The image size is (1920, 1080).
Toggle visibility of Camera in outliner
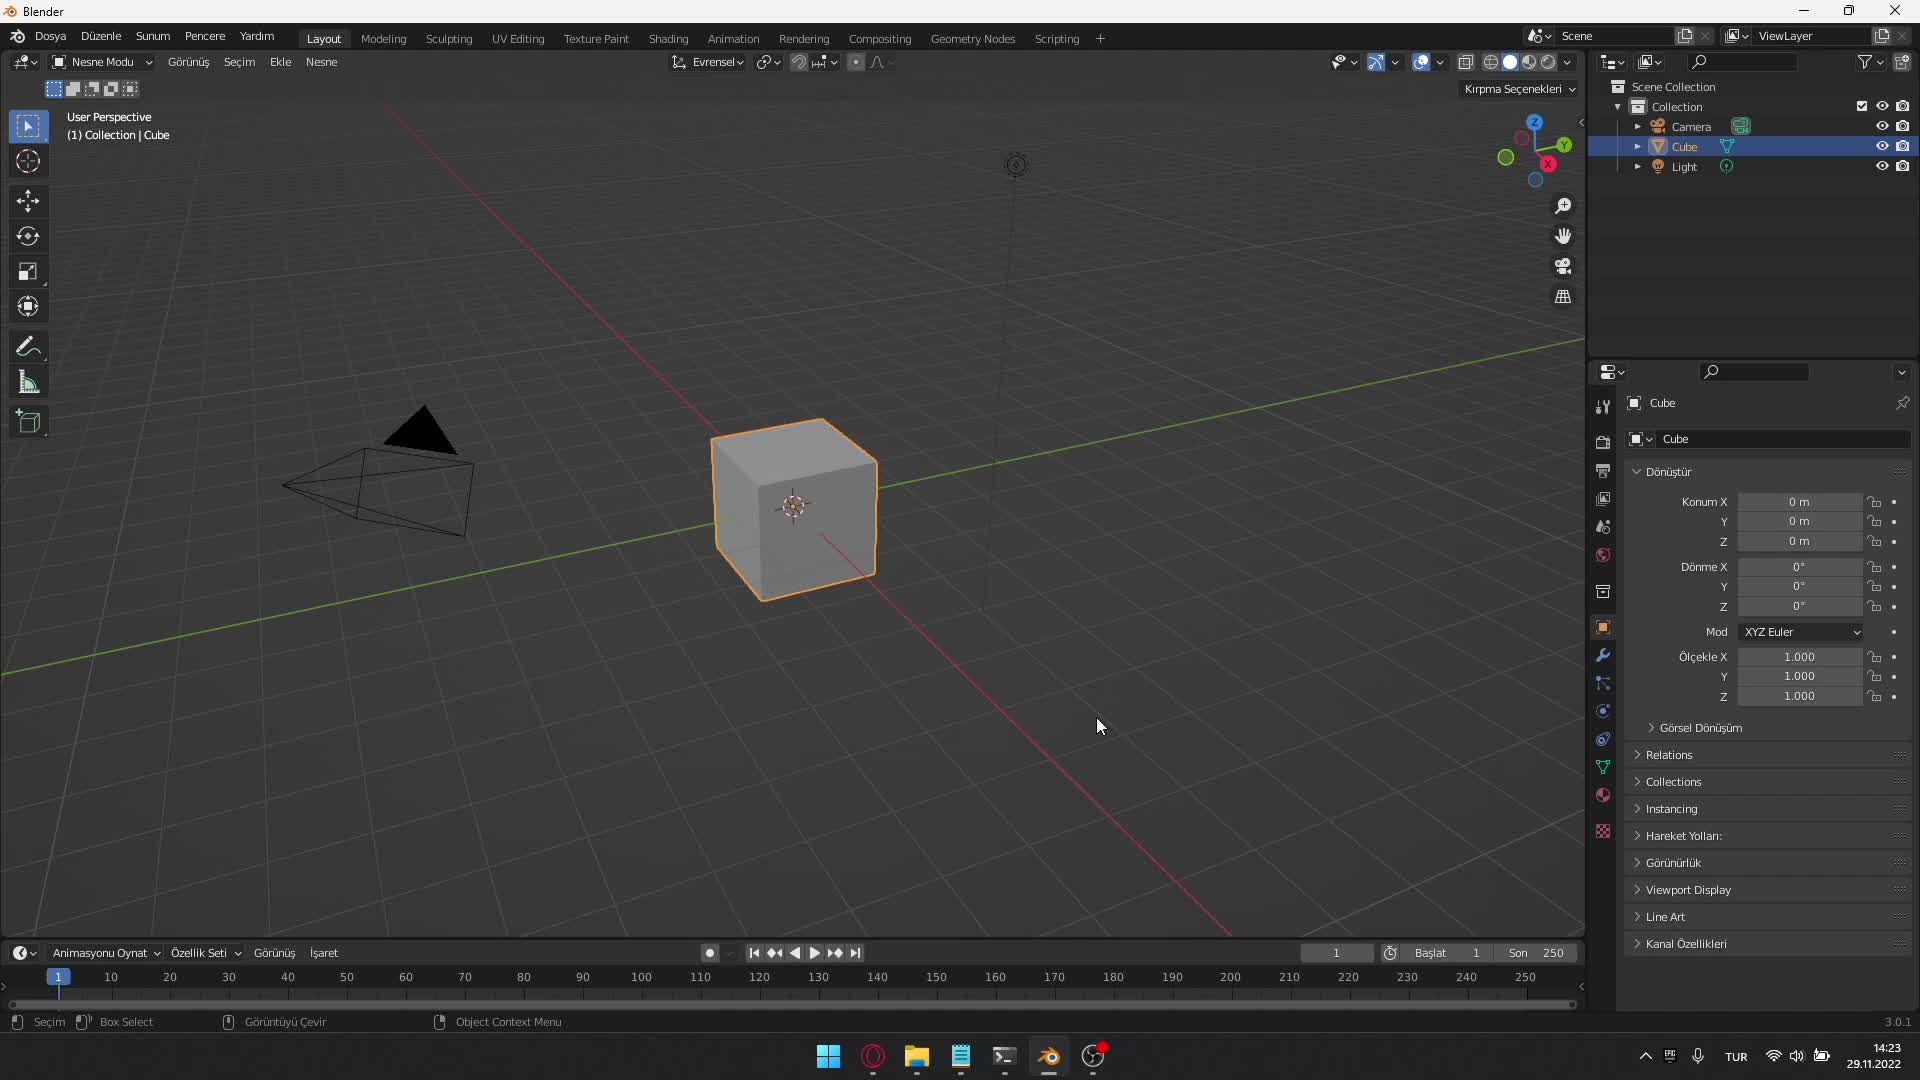coord(1882,125)
